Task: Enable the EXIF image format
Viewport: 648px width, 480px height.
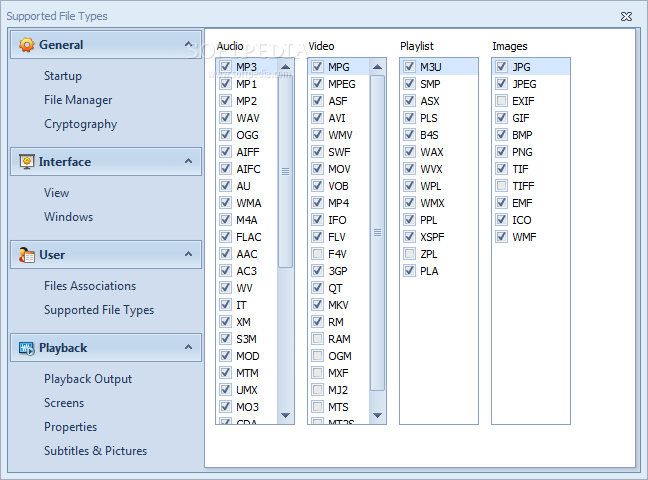Action: tap(502, 101)
